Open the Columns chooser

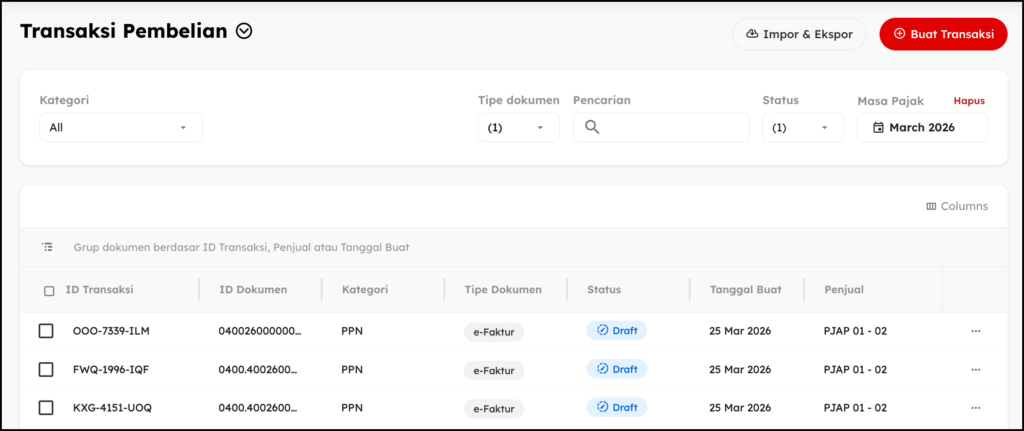click(x=957, y=206)
